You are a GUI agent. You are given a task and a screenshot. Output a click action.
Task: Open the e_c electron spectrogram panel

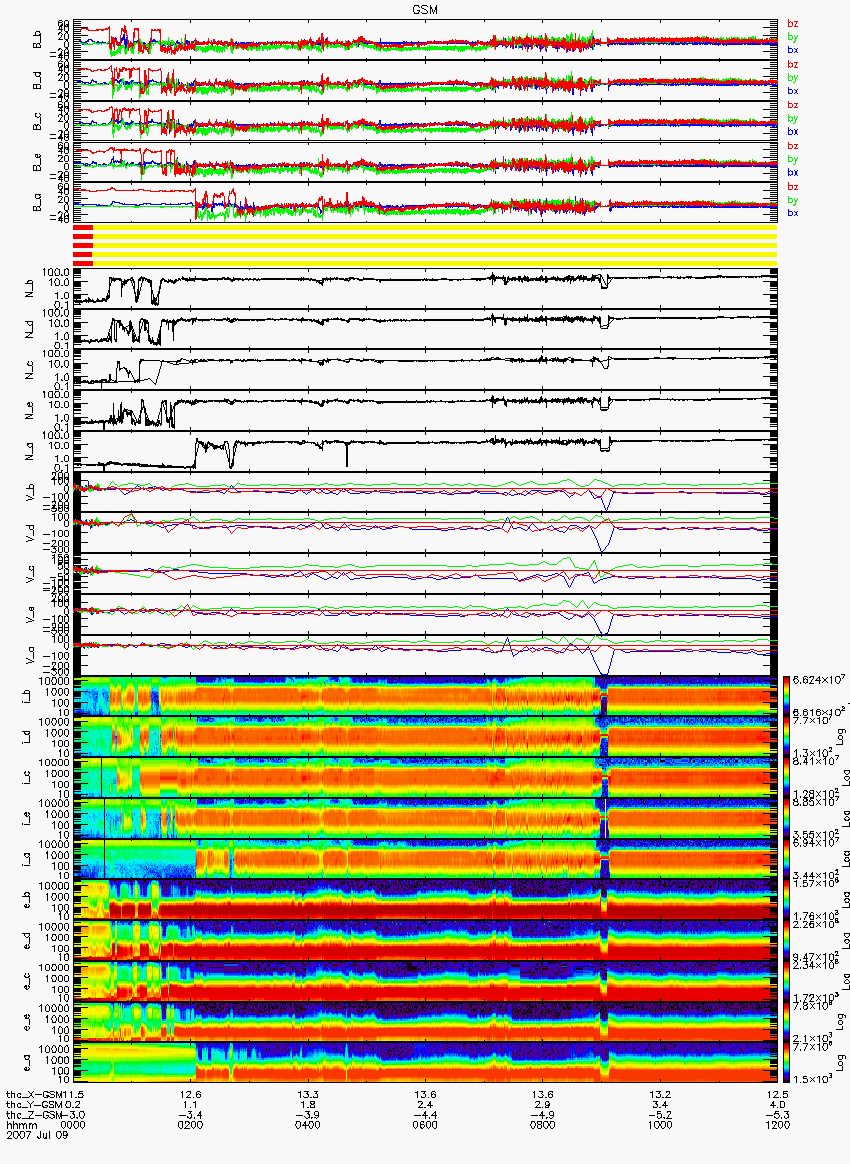(x=423, y=982)
